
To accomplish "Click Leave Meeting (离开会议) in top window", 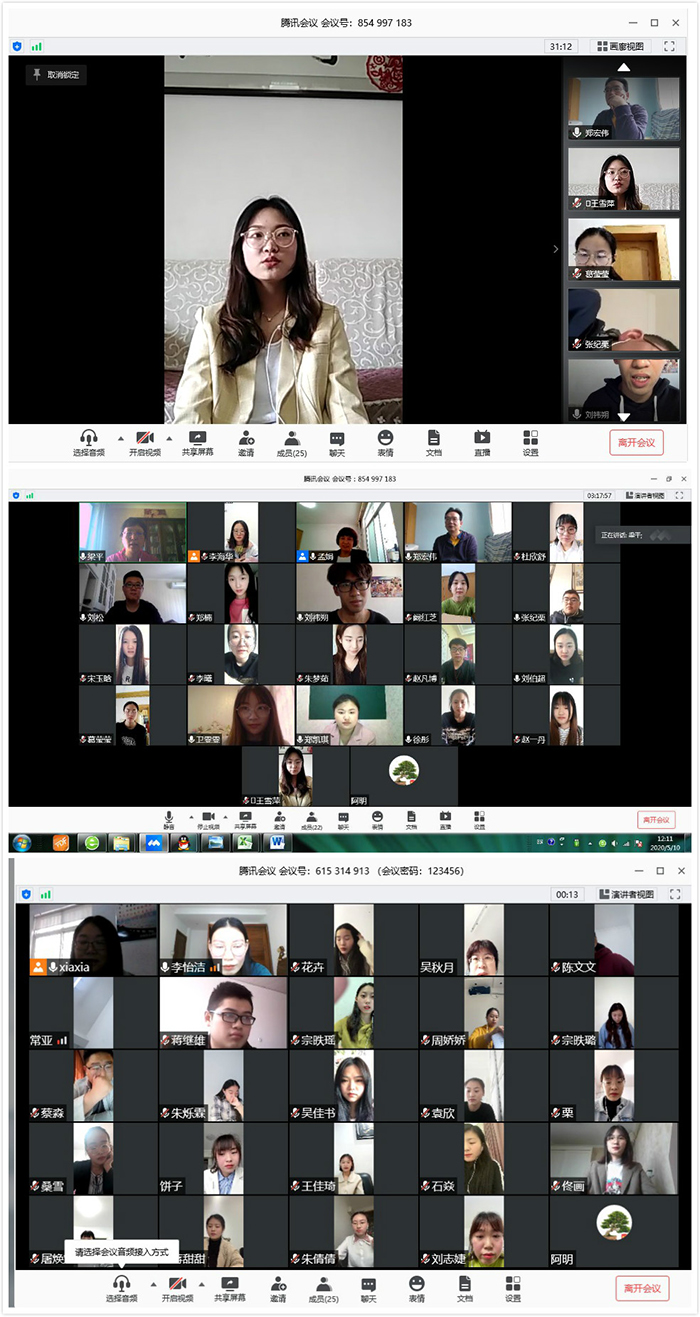I will (x=636, y=443).
